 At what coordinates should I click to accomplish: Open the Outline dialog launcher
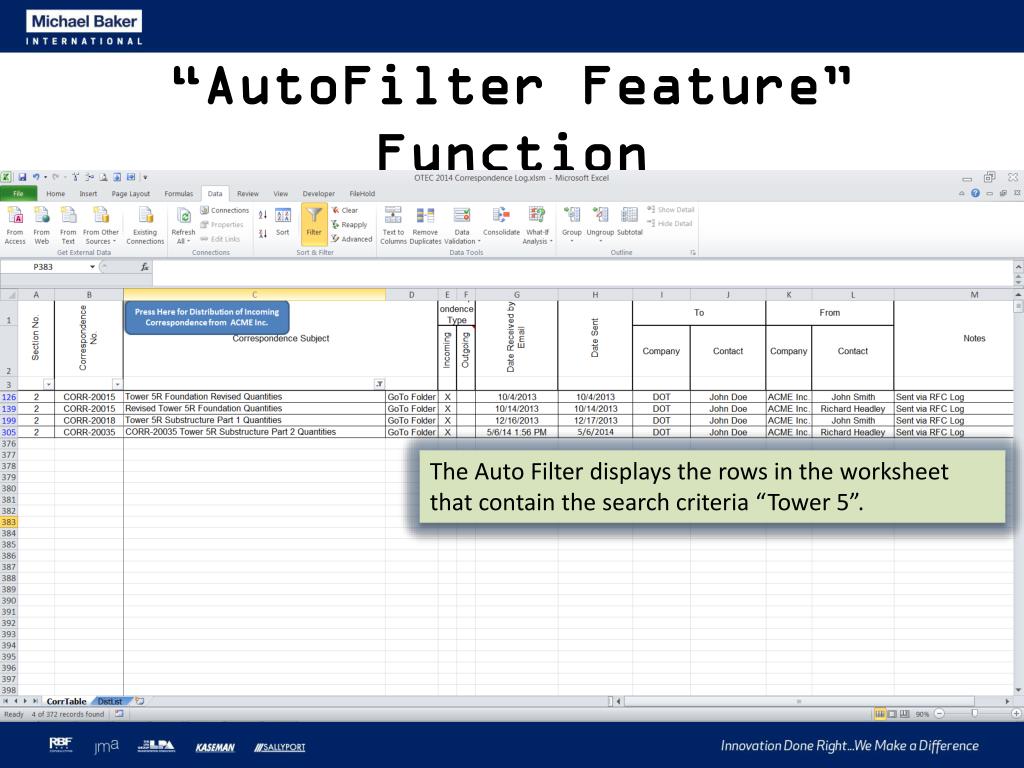(x=693, y=252)
